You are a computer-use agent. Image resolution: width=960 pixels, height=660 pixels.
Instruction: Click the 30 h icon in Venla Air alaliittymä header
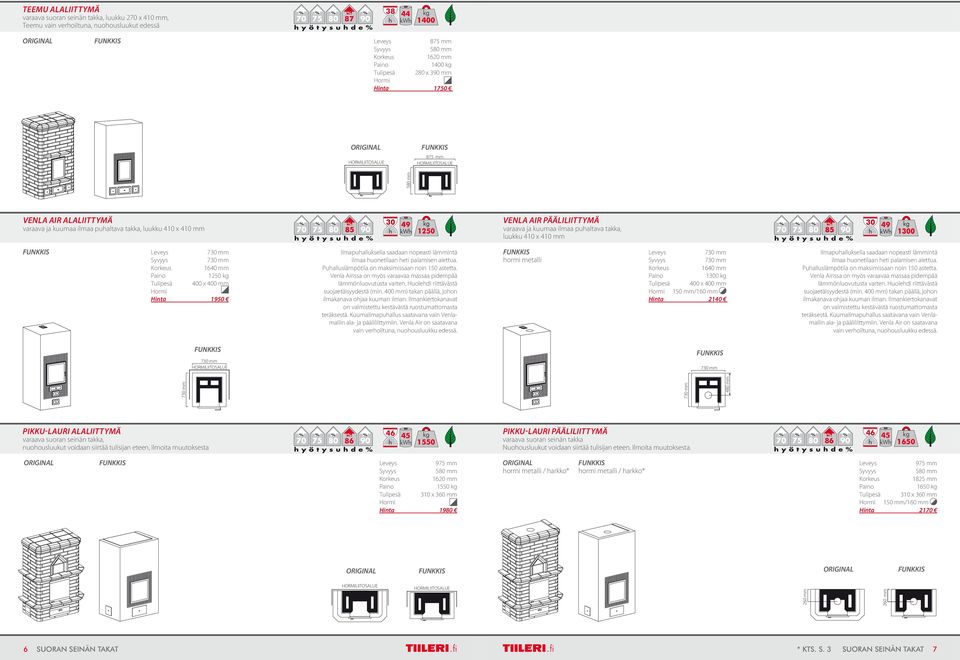coord(390,227)
